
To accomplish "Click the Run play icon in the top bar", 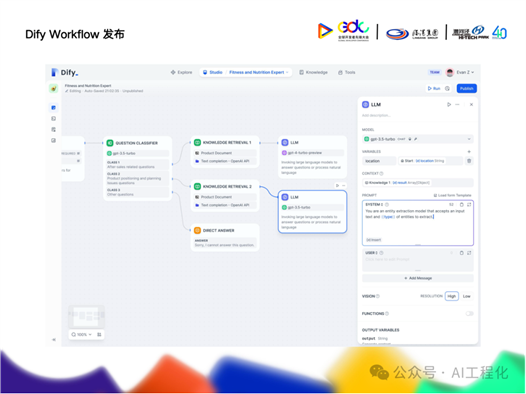I will coord(429,89).
